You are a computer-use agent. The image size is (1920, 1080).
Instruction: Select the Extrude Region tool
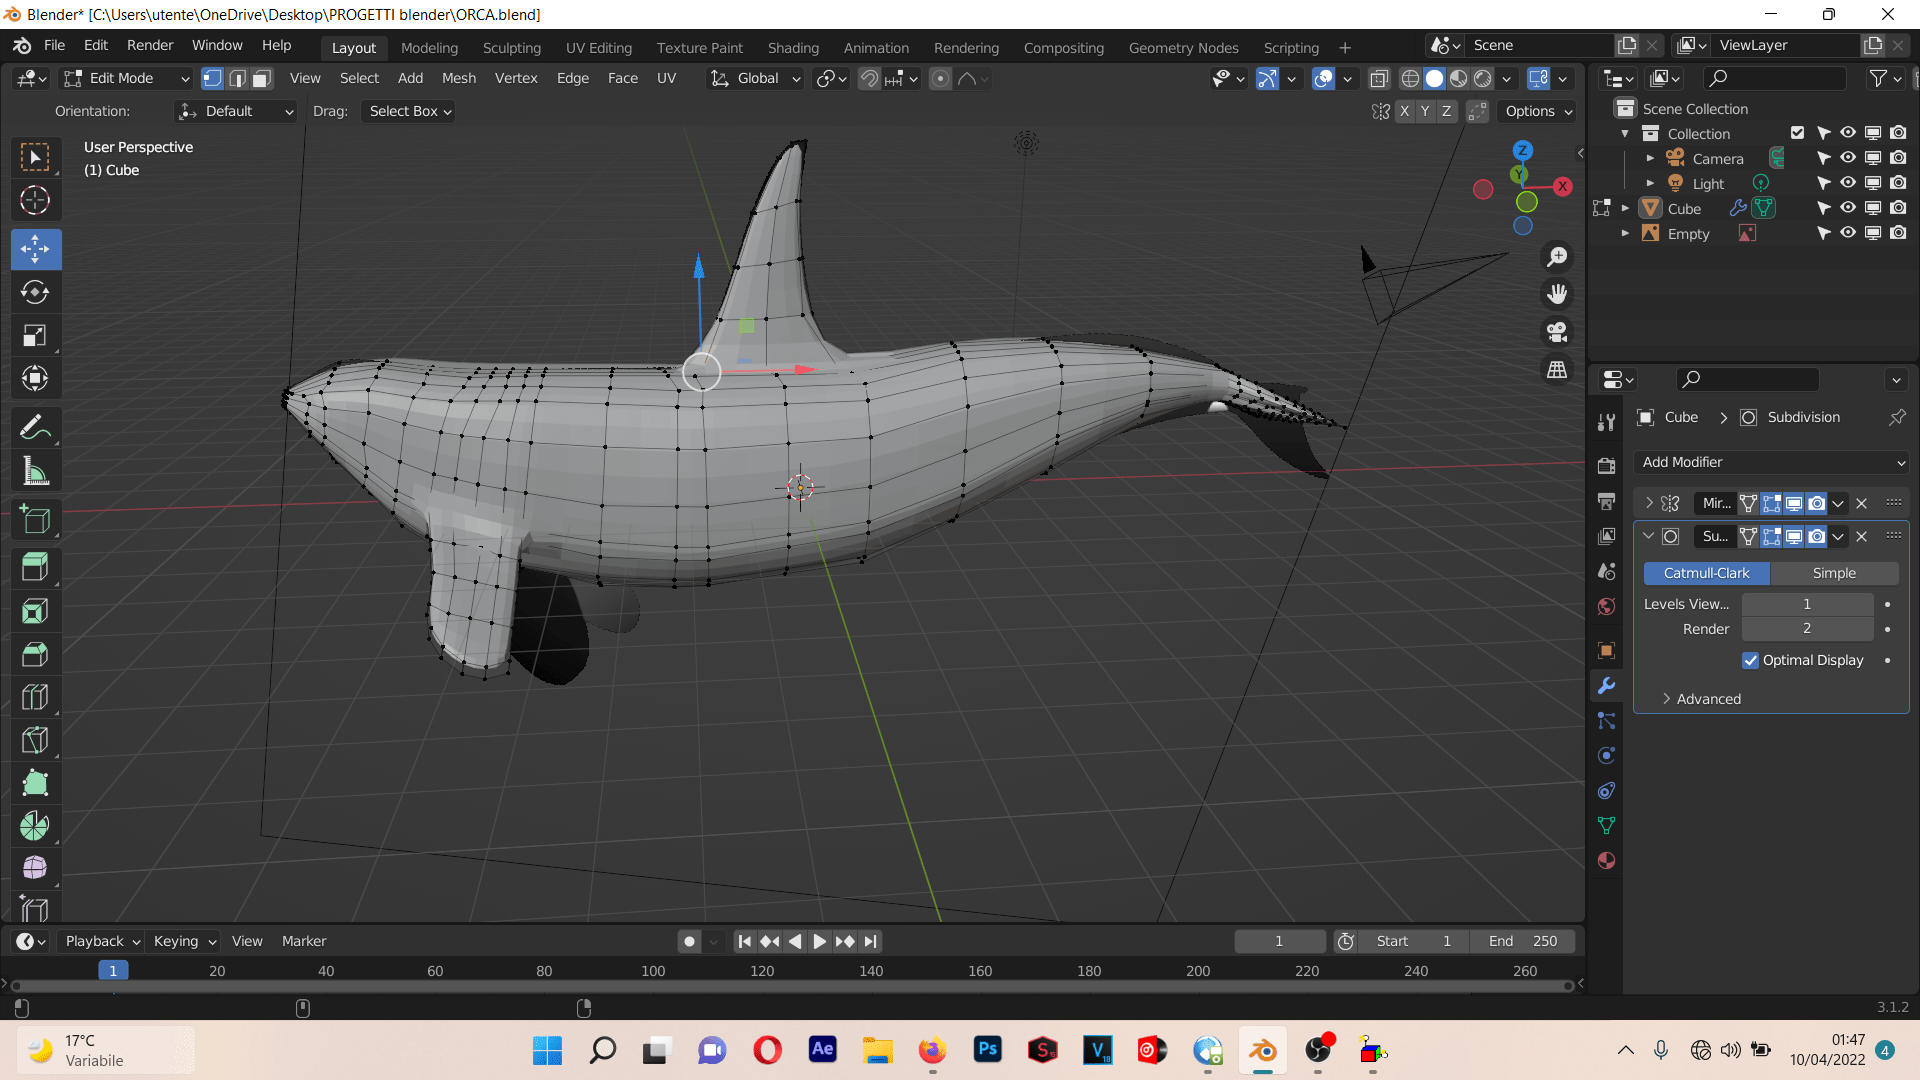35,568
